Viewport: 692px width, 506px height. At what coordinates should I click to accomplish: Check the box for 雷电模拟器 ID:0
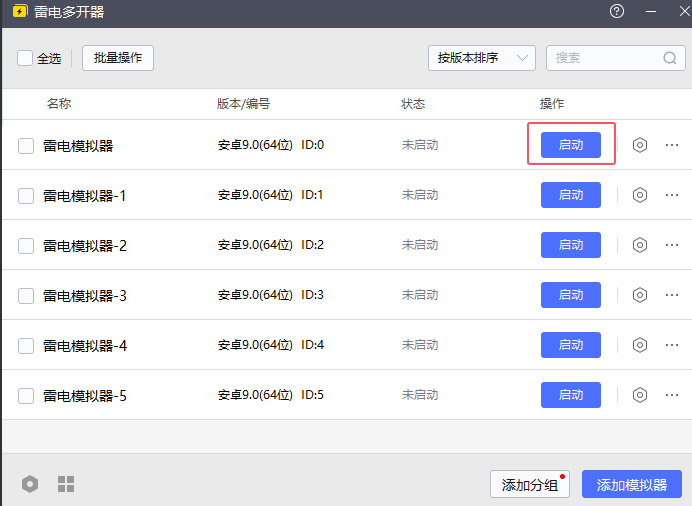(x=26, y=146)
